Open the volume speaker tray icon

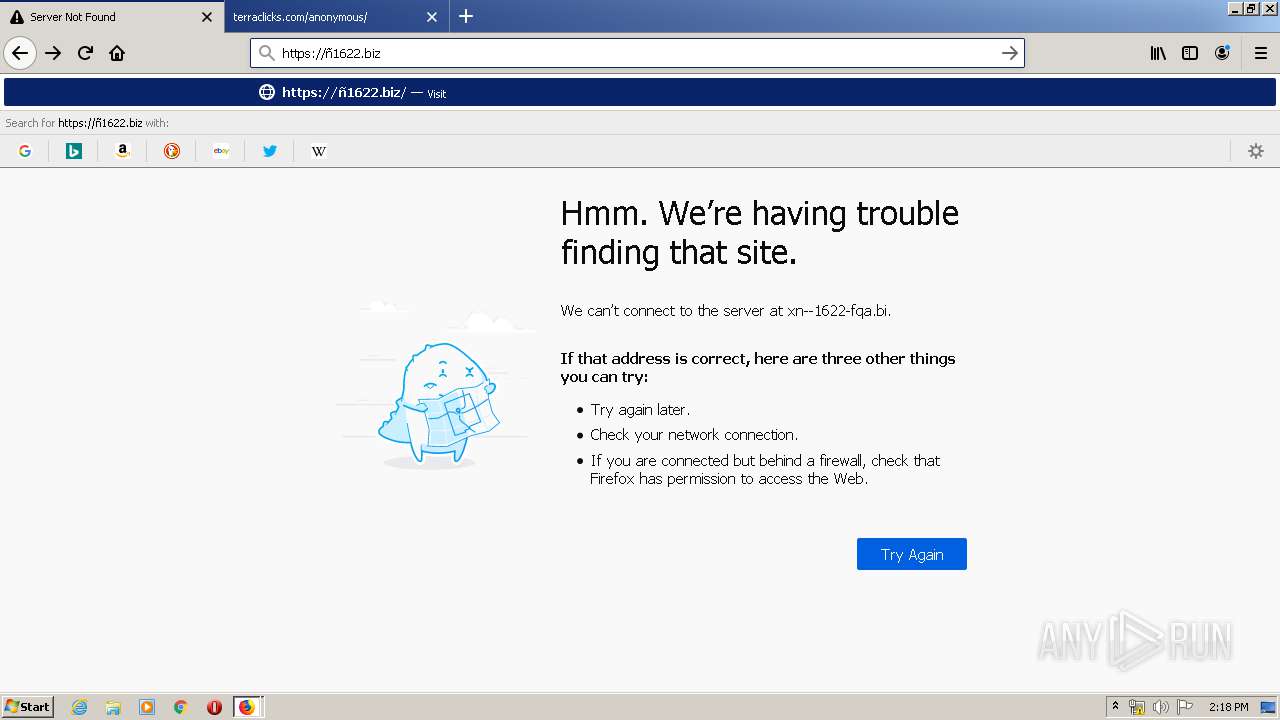pyautogui.click(x=1161, y=707)
